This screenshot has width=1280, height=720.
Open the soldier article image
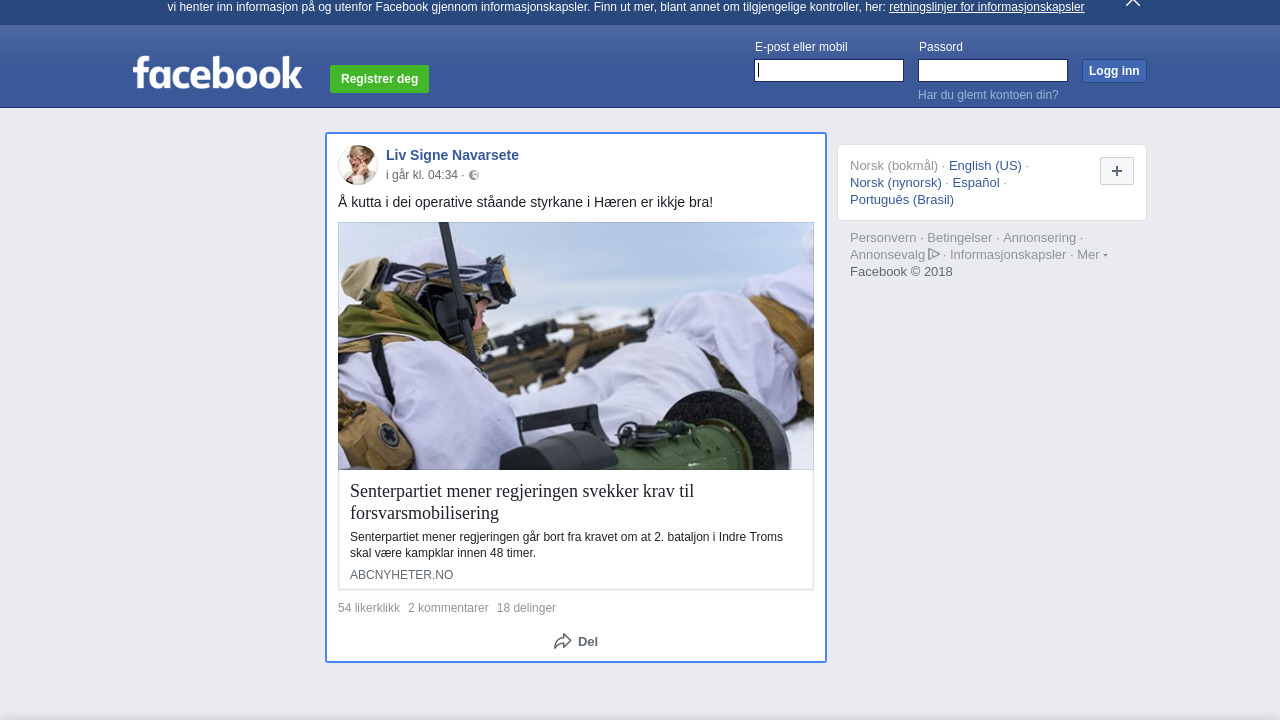point(576,346)
